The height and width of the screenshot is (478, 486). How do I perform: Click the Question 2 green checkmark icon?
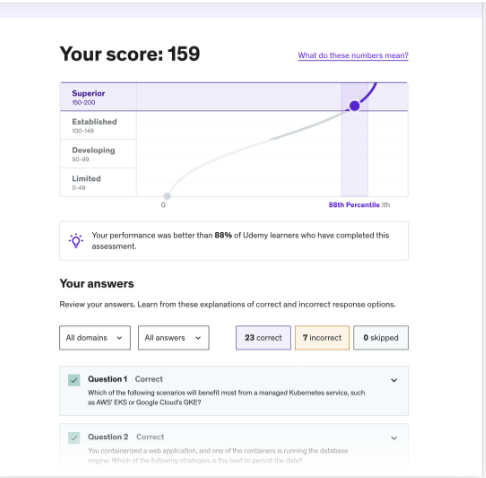74,438
